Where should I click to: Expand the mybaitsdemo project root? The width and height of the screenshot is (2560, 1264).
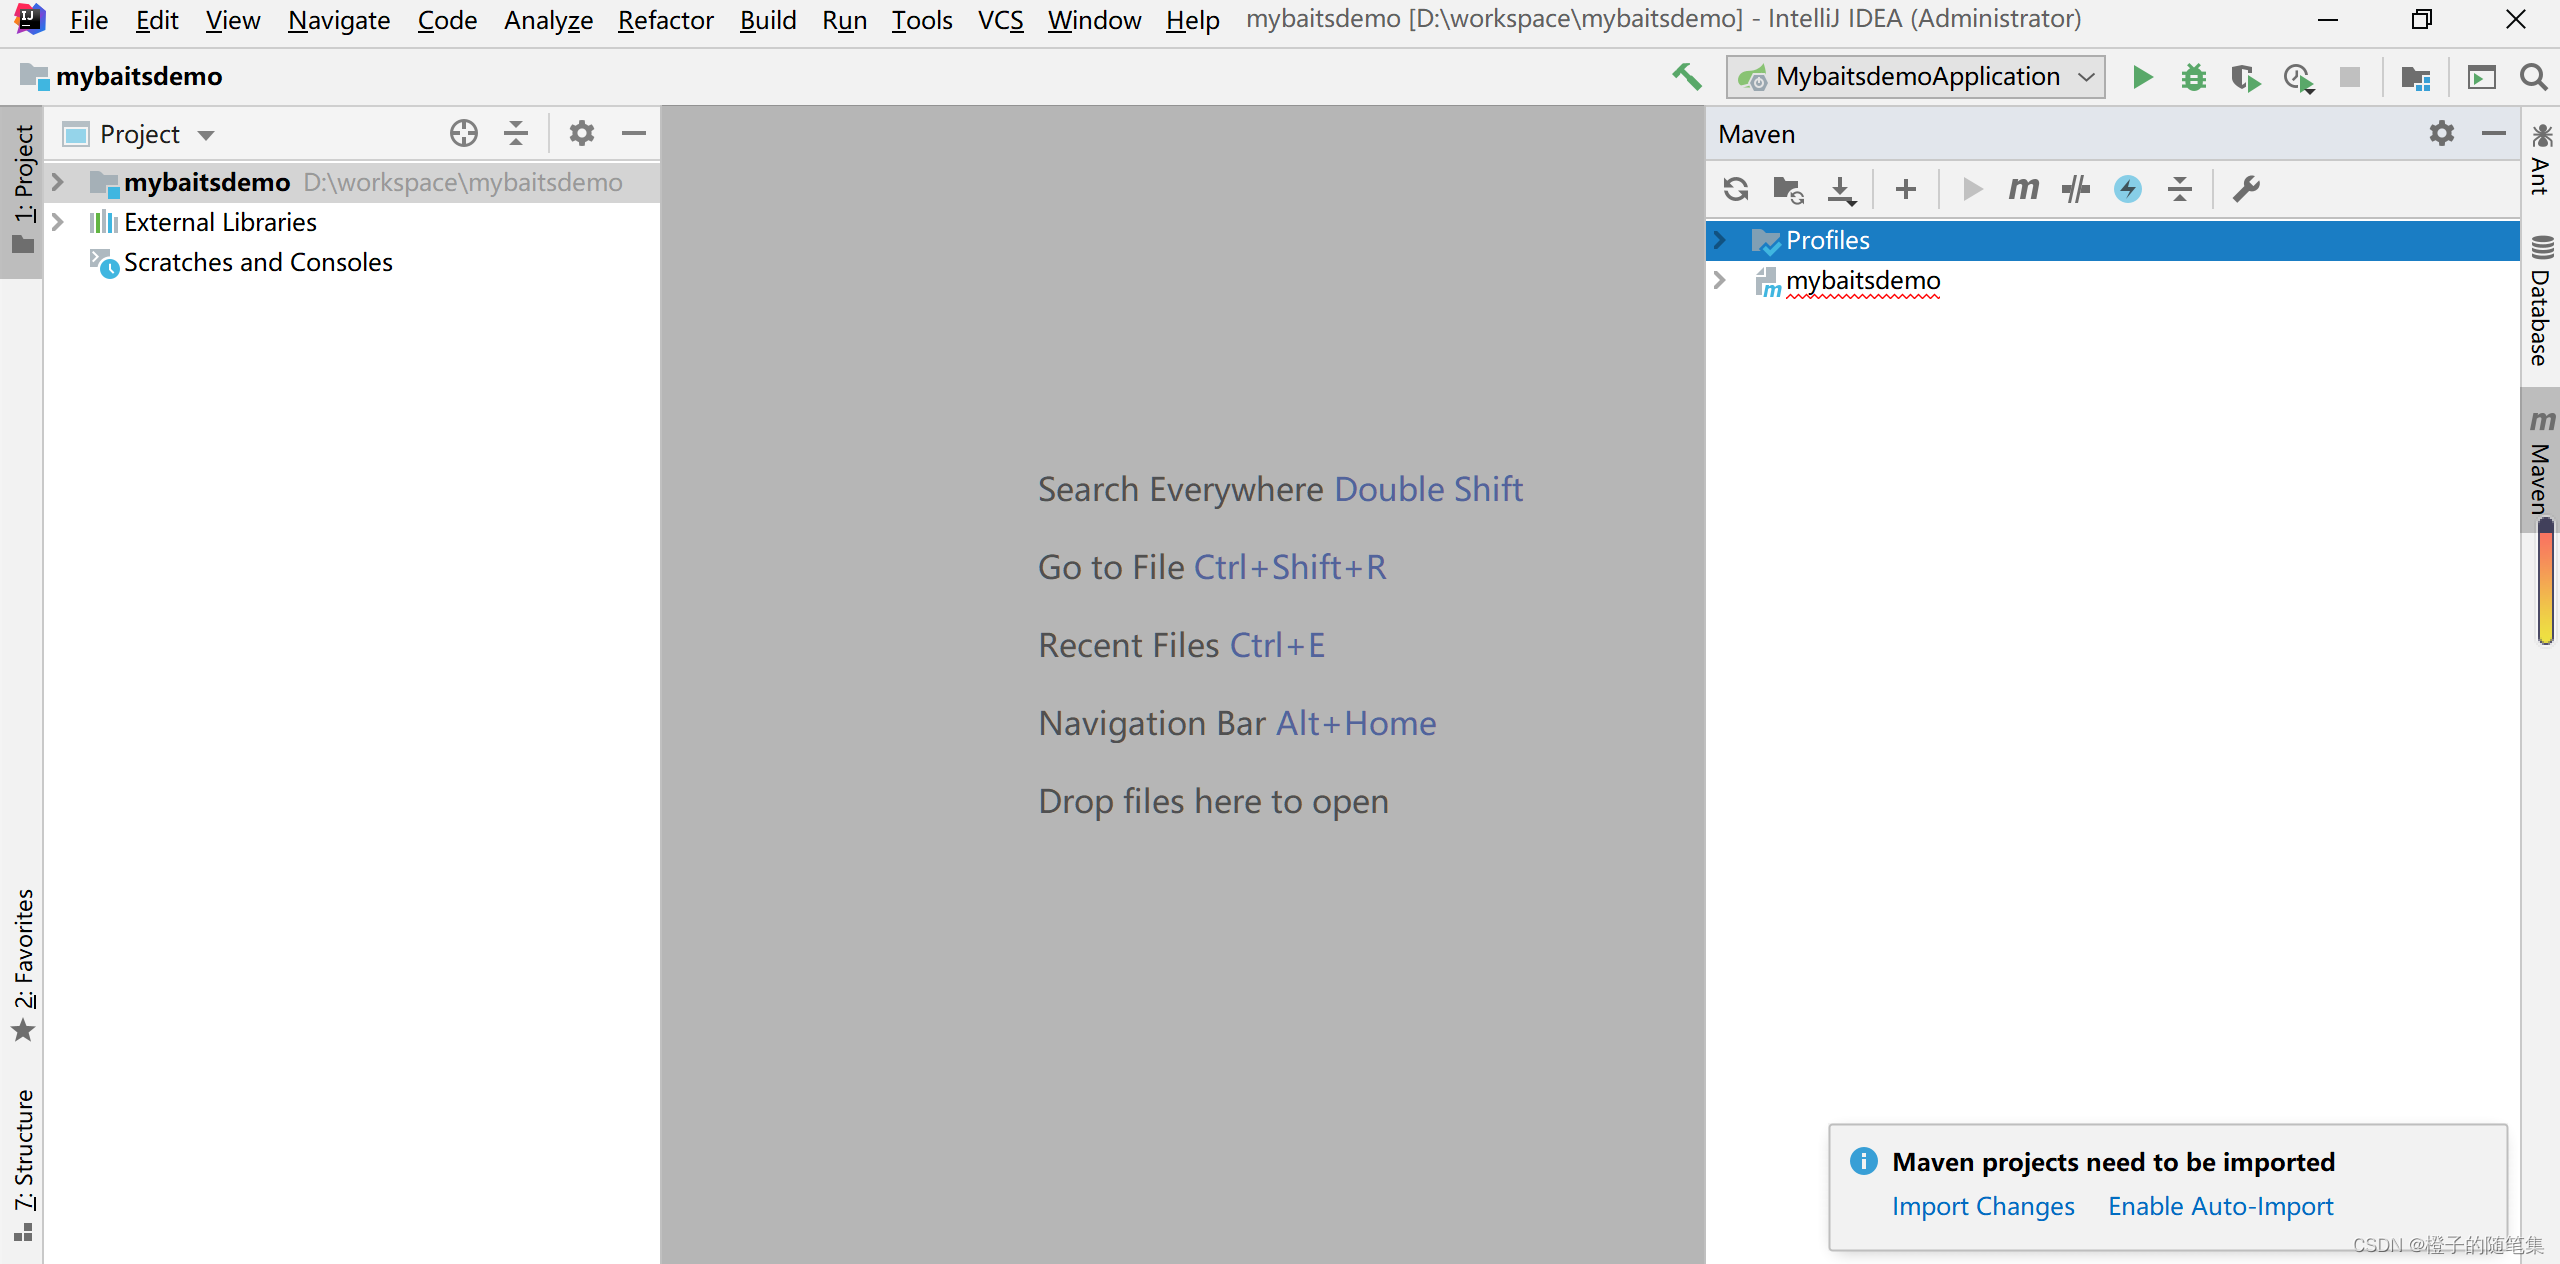point(58,182)
